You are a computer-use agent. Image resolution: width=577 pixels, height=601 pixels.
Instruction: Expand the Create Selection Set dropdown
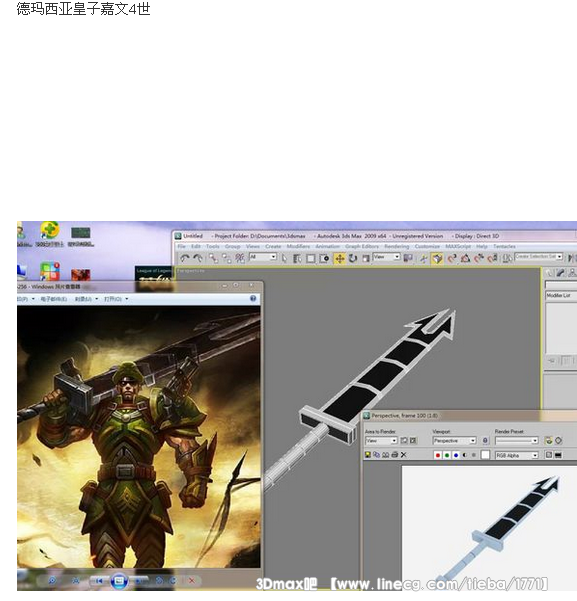tap(539, 256)
